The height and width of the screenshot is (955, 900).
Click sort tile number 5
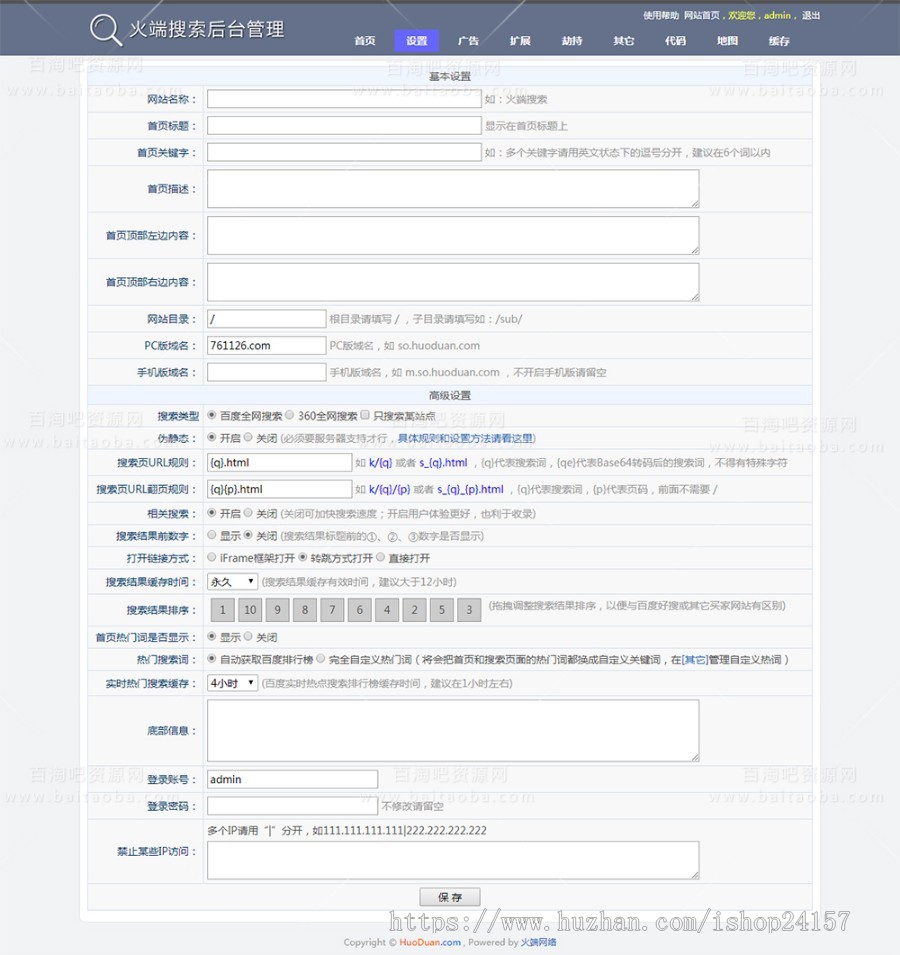coord(442,610)
